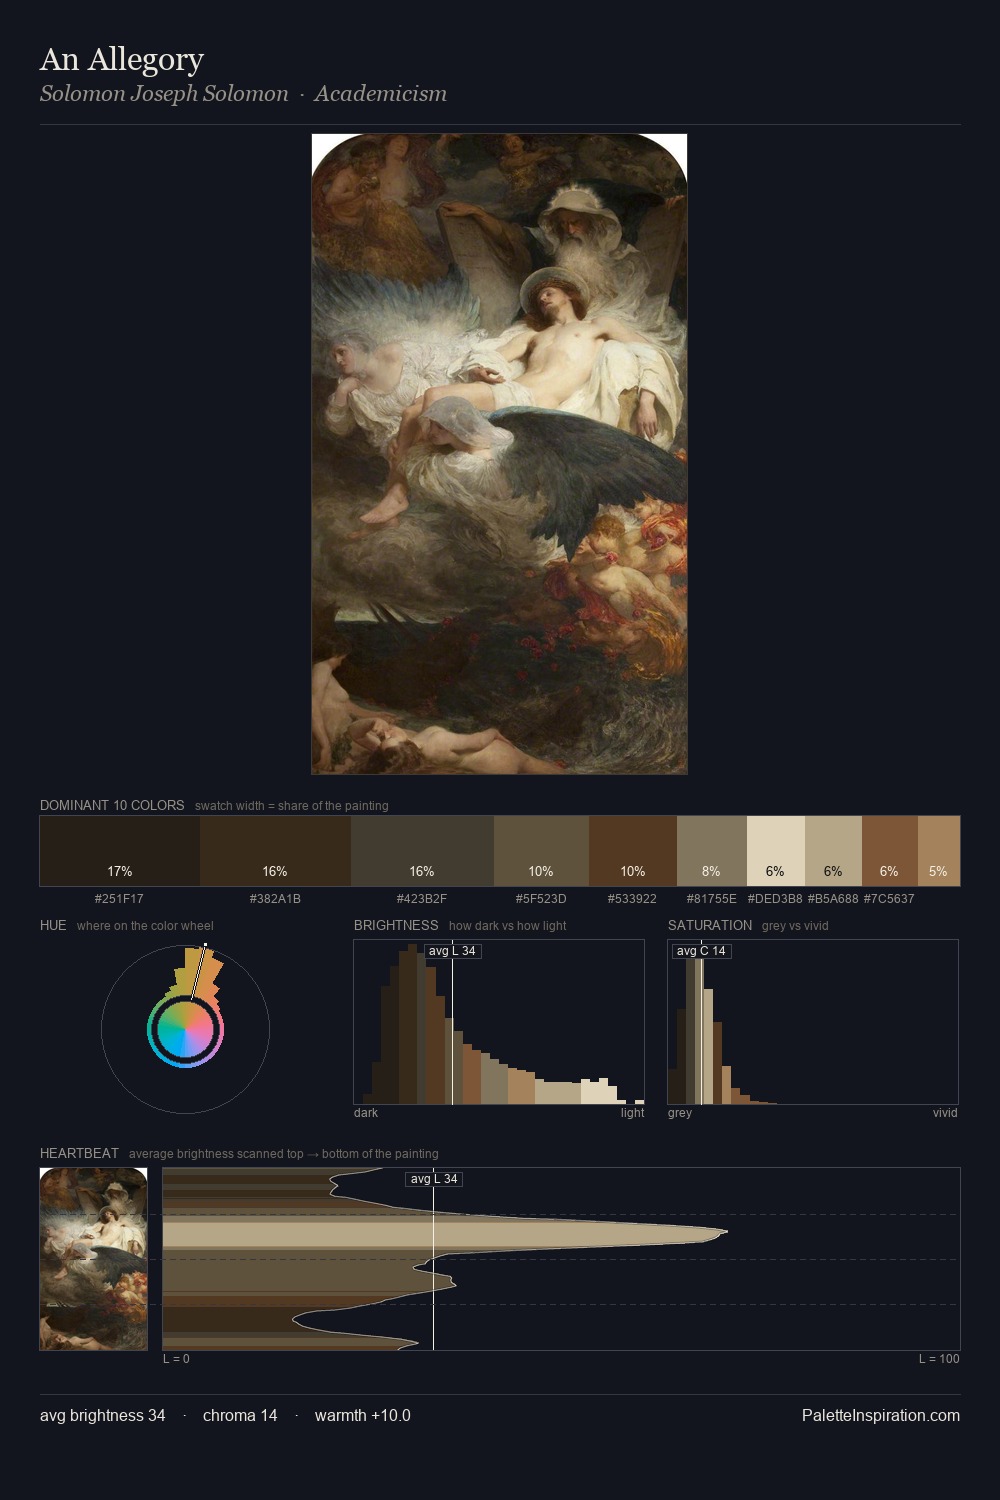The height and width of the screenshot is (1500, 1000).
Task: Click the Academicism style label
Action: [381, 94]
